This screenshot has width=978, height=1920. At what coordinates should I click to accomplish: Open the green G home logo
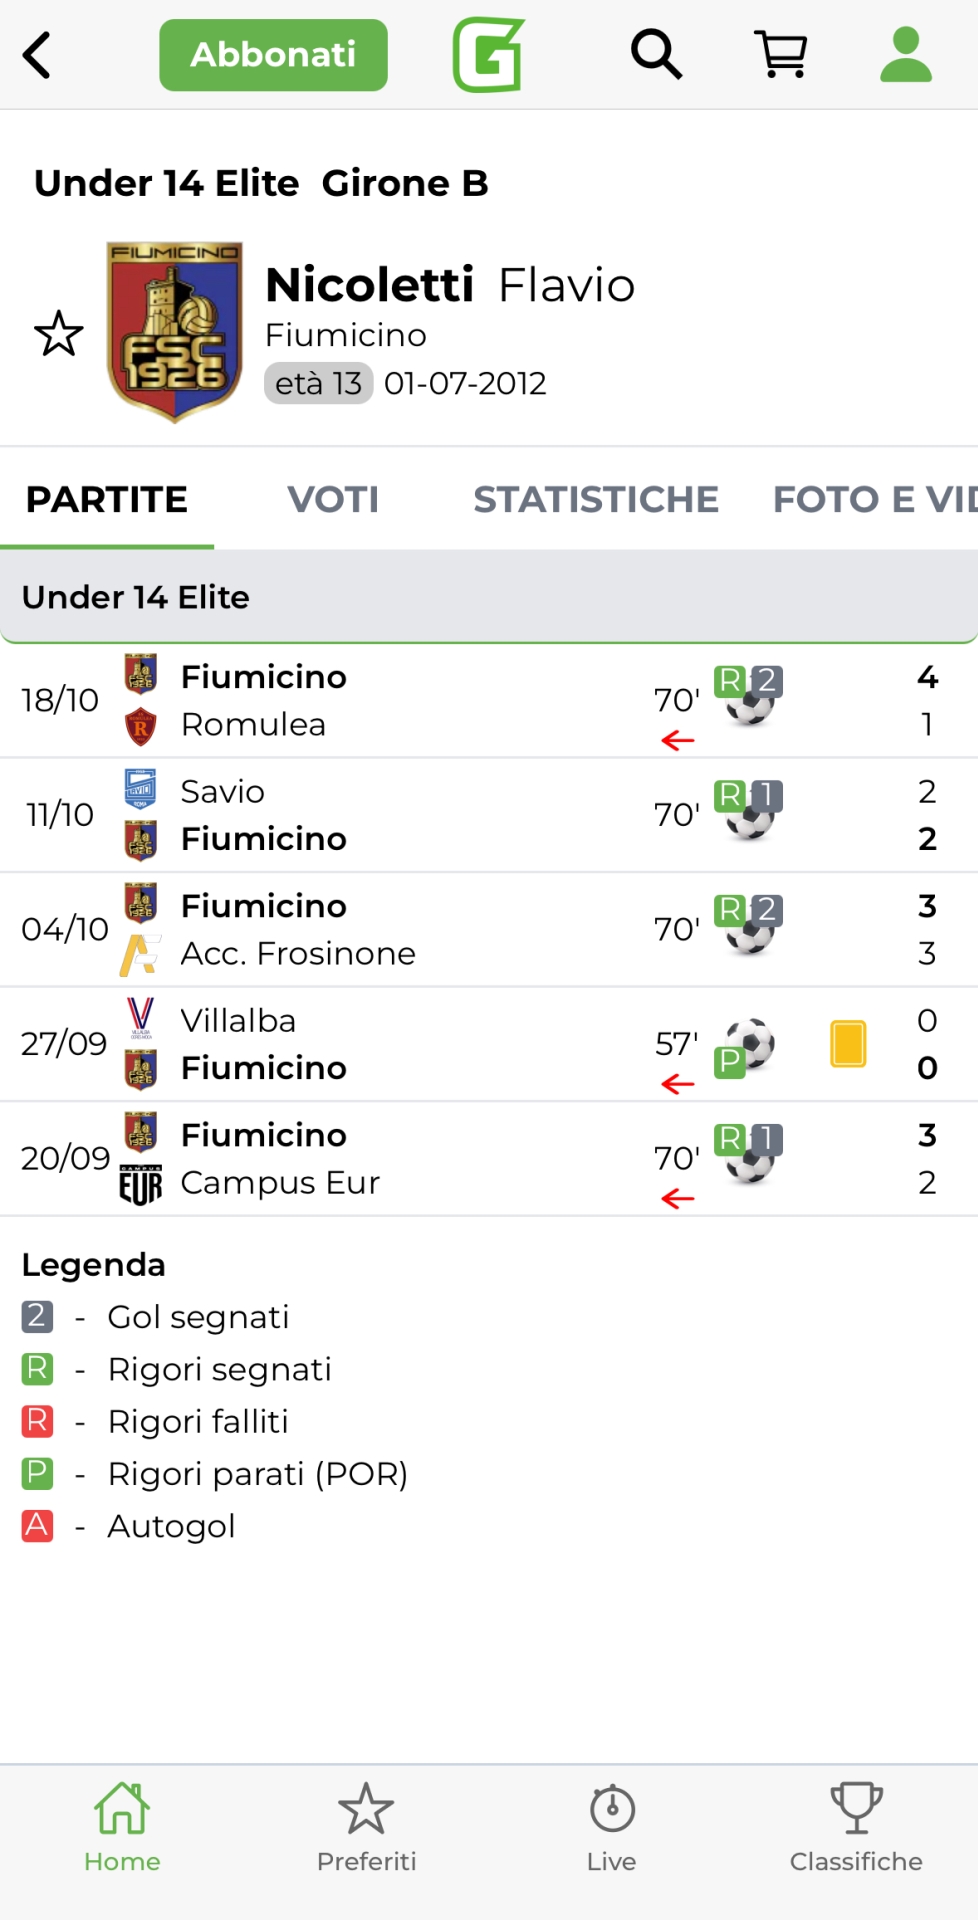488,55
